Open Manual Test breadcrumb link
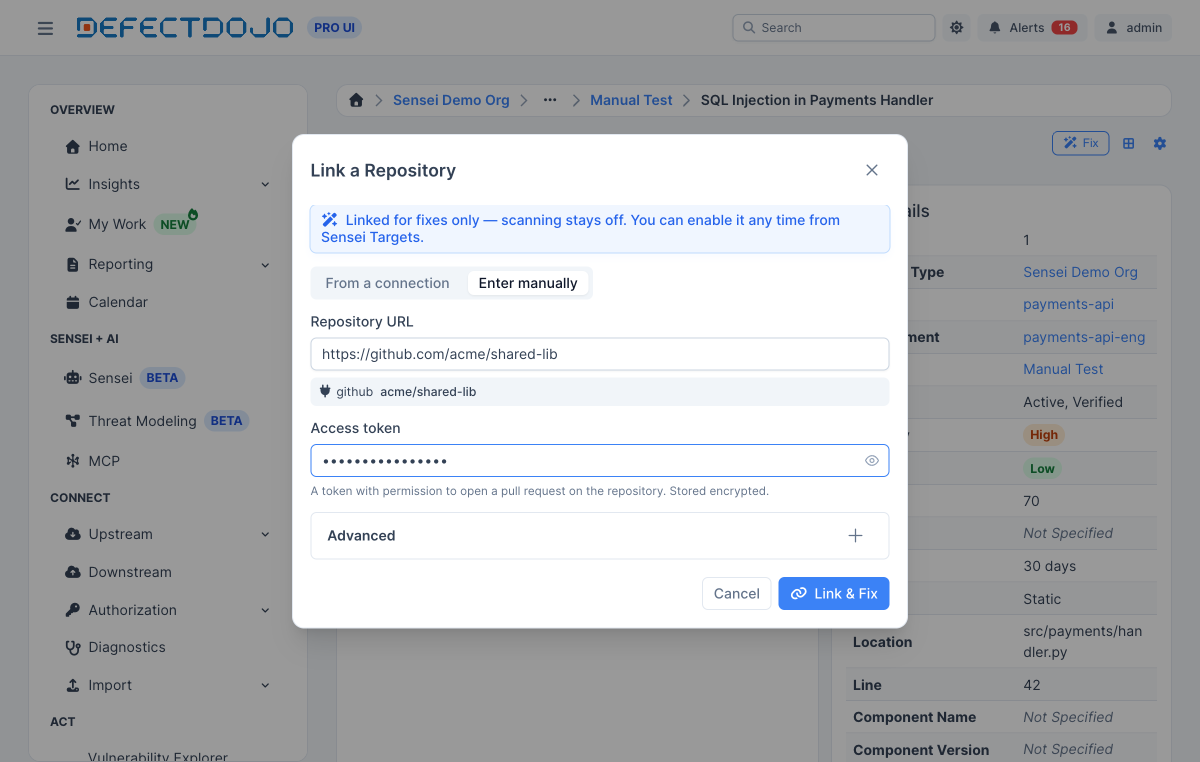This screenshot has height=762, width=1200. 631,100
